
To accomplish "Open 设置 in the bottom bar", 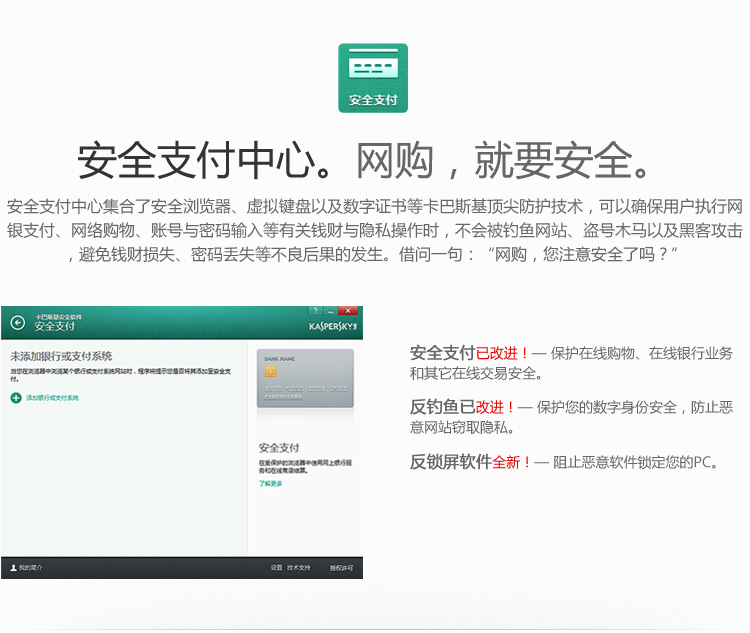I will (276, 567).
